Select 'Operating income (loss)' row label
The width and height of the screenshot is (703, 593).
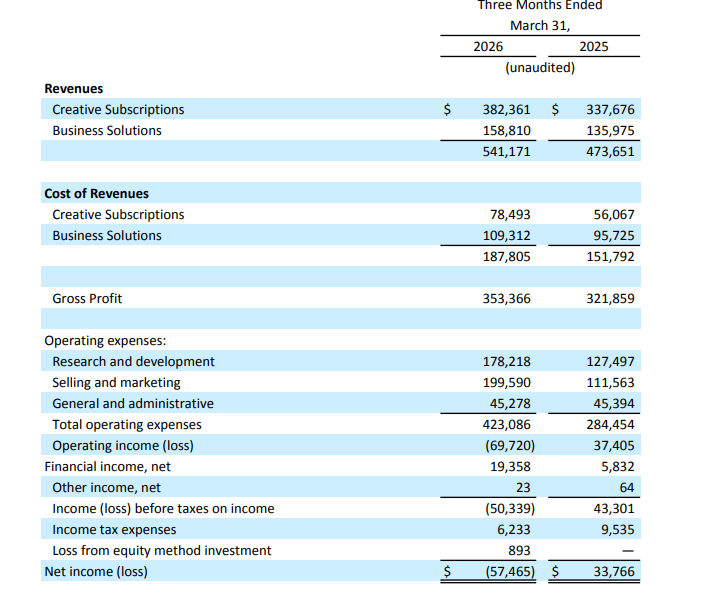point(123,446)
